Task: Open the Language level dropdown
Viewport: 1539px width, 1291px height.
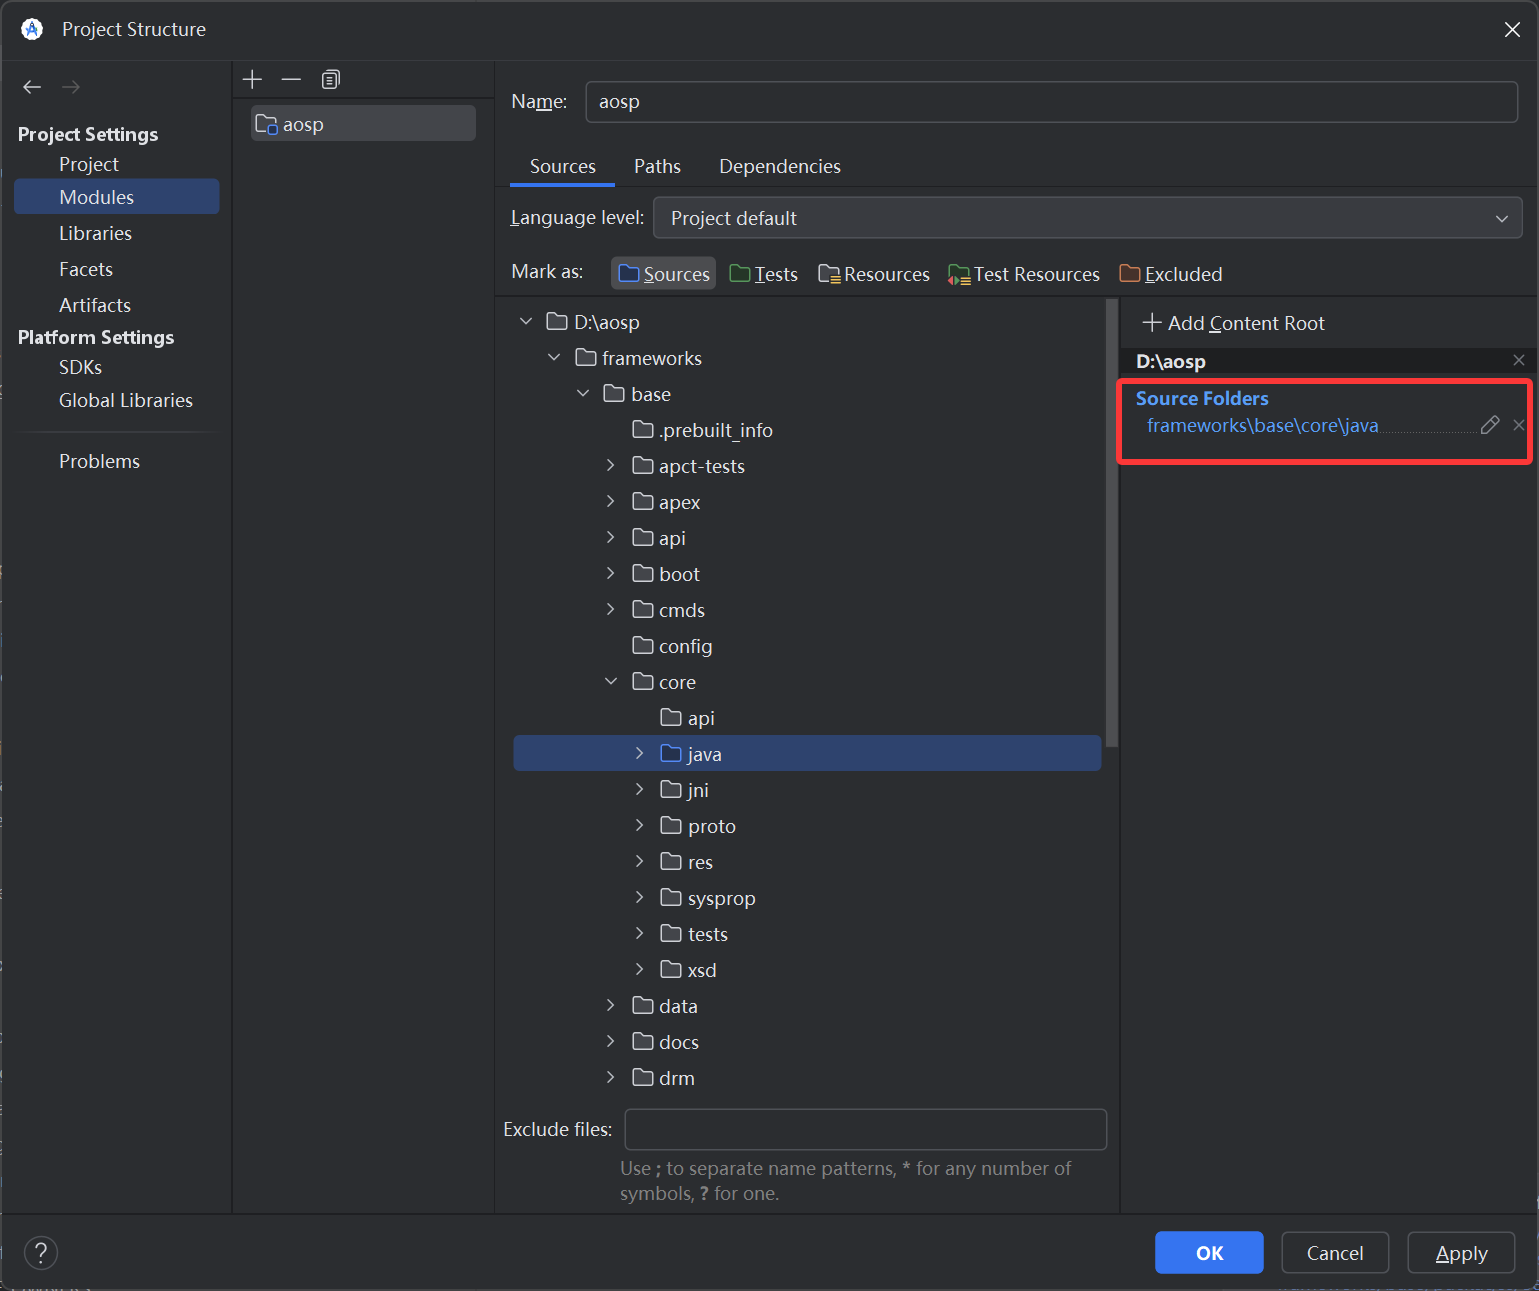Action: tap(1088, 218)
